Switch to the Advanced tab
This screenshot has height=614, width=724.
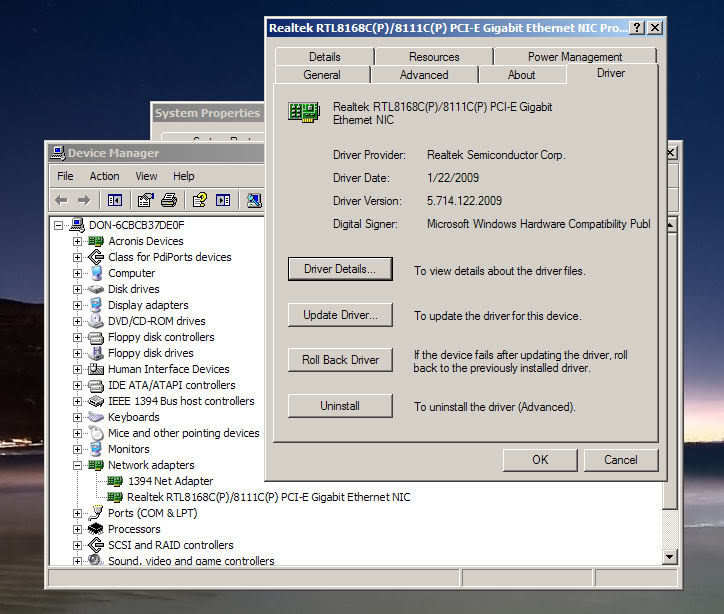coord(424,75)
